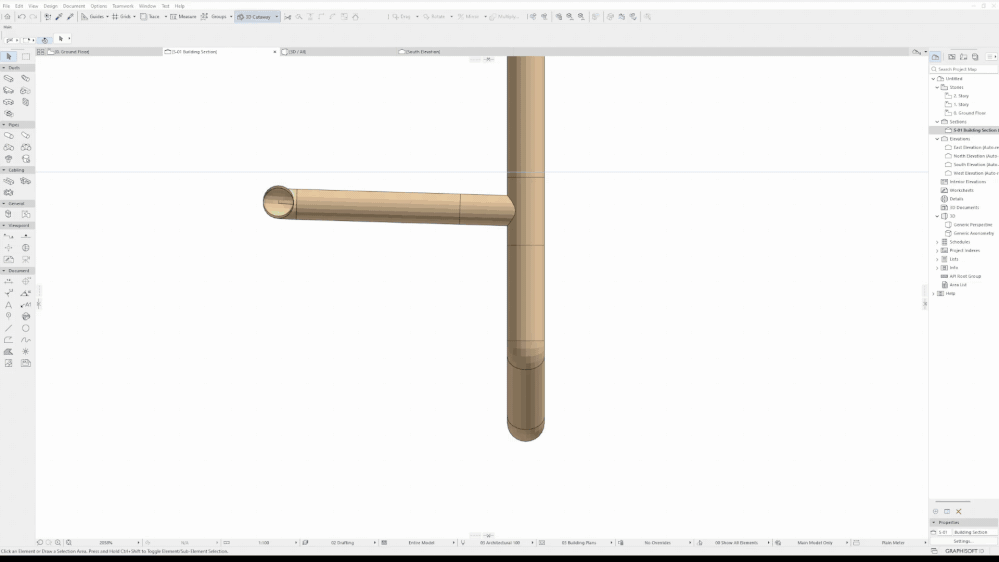Open the Help menu
This screenshot has width=999, height=562.
click(x=180, y=6)
